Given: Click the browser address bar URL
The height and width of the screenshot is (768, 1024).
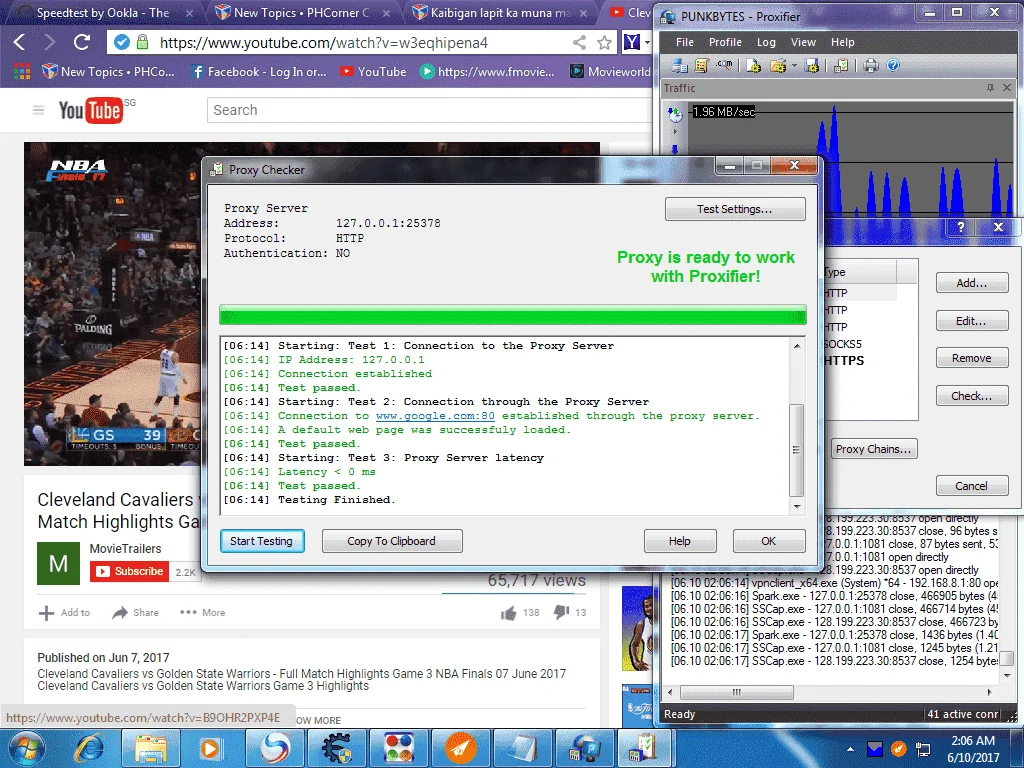Looking at the screenshot, I should [x=324, y=43].
